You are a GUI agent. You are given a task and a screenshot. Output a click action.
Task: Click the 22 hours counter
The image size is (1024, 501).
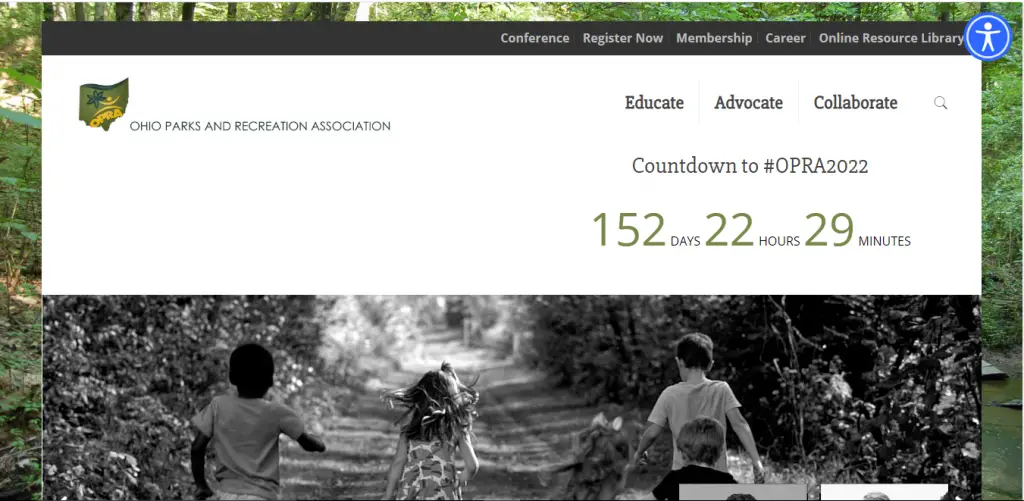pos(752,230)
